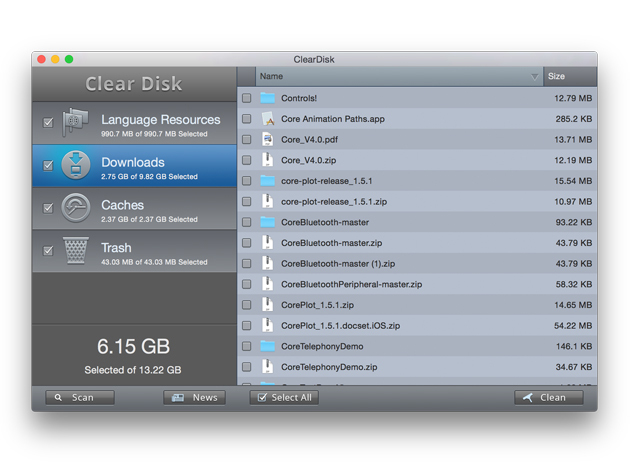Click the 15.54 MB size value
The image size is (630, 473).
573,181
